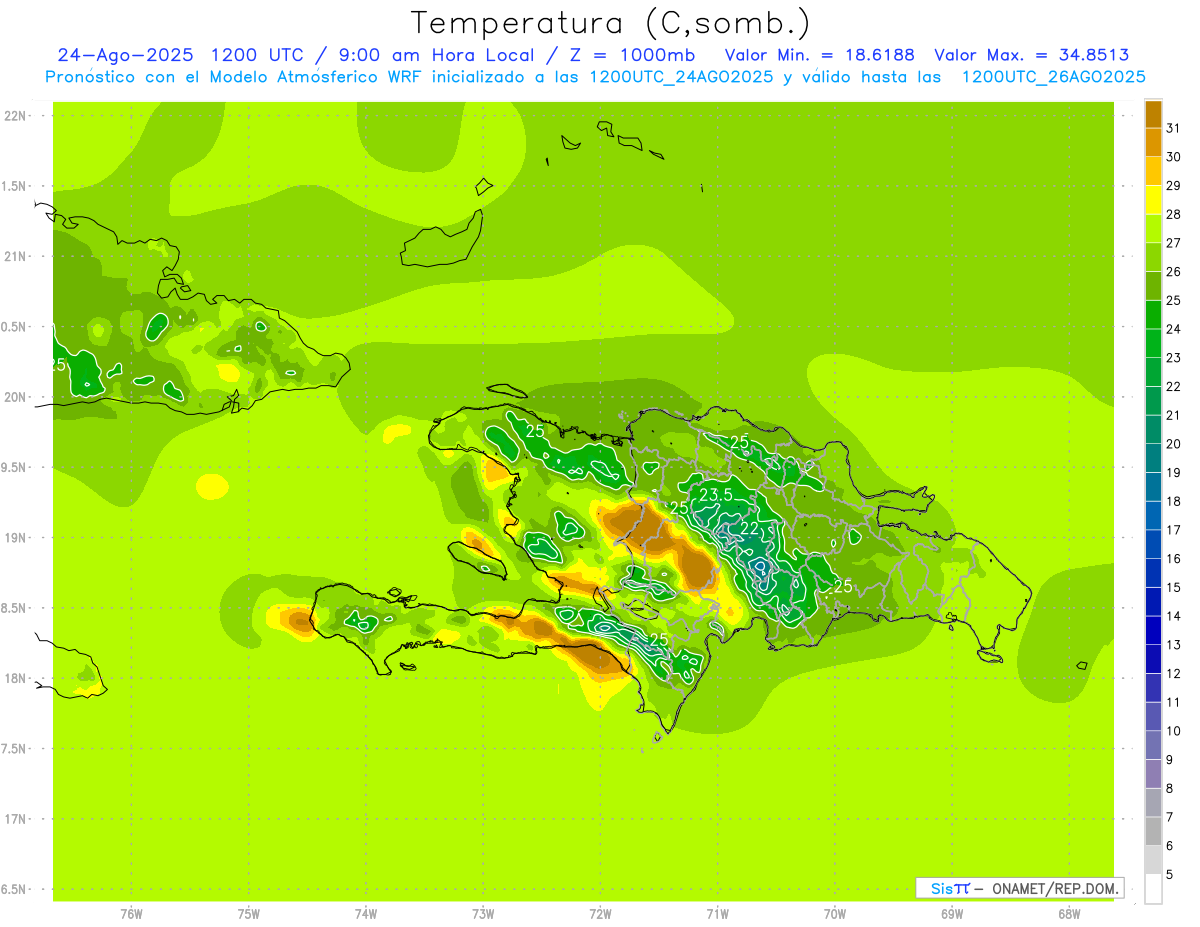
Task: Click the 76W longitude axis label
Action: coord(131,914)
